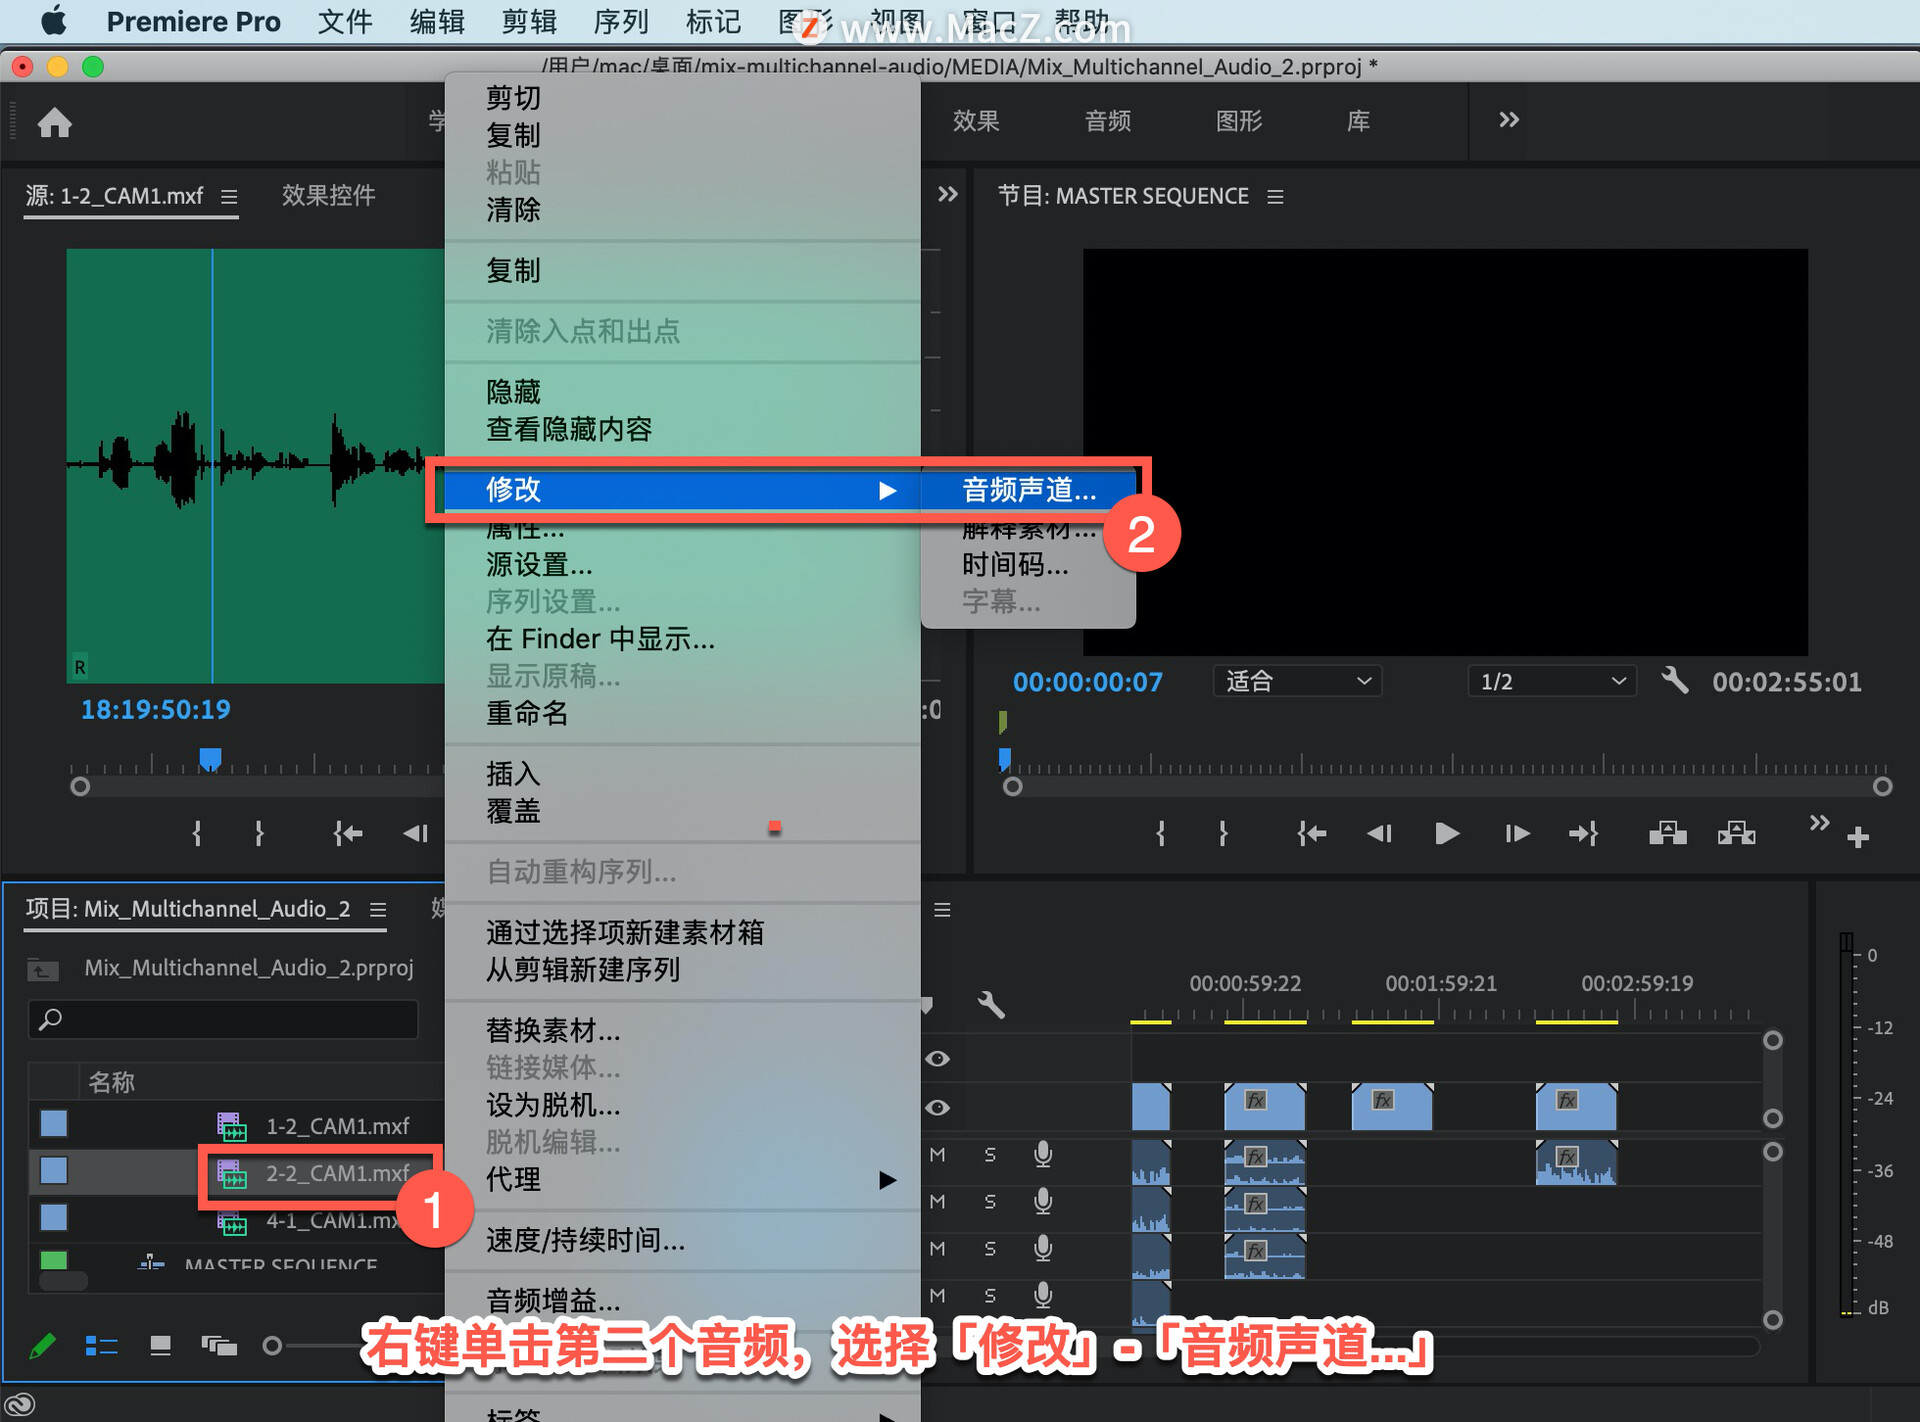Switch to the 效果控件 tab
1920x1422 pixels.
[328, 195]
